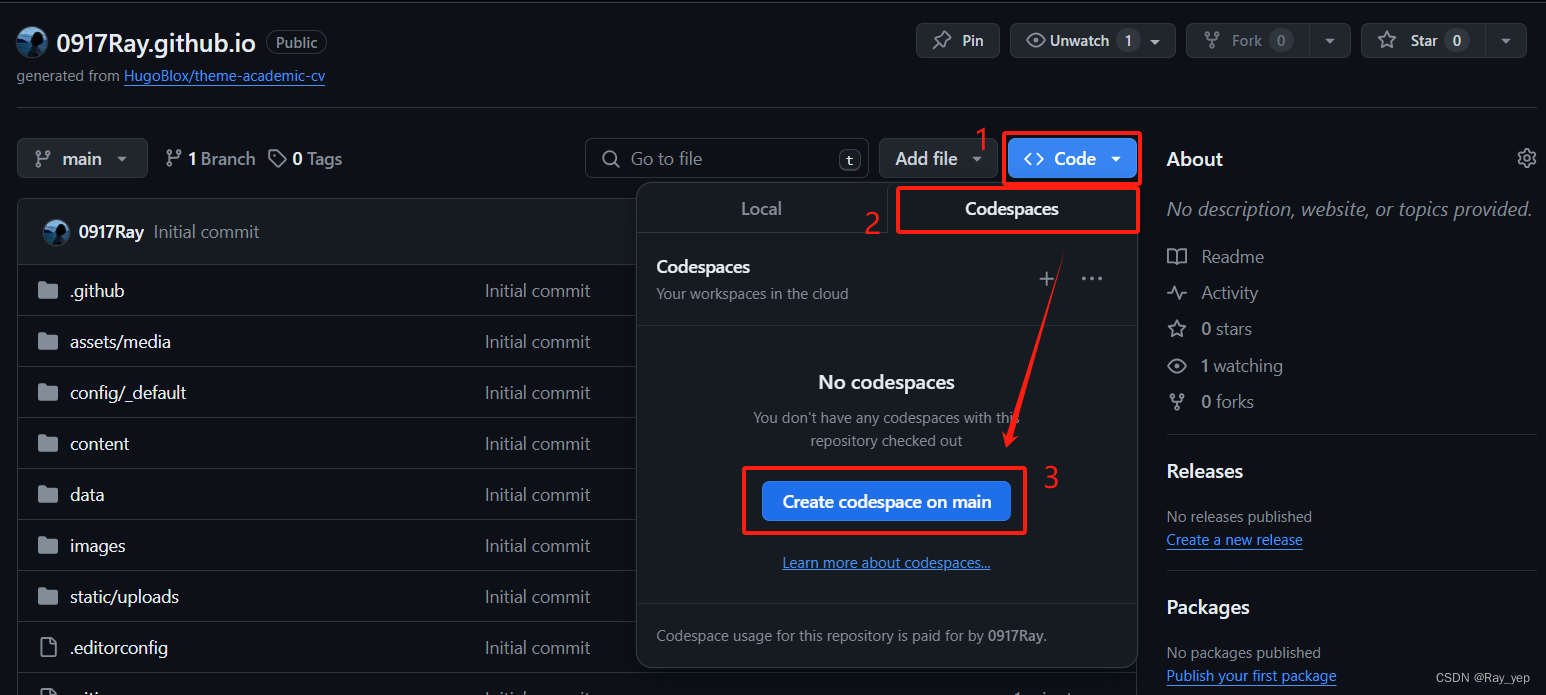
Task: Click the Fork button
Action: (x=1247, y=41)
